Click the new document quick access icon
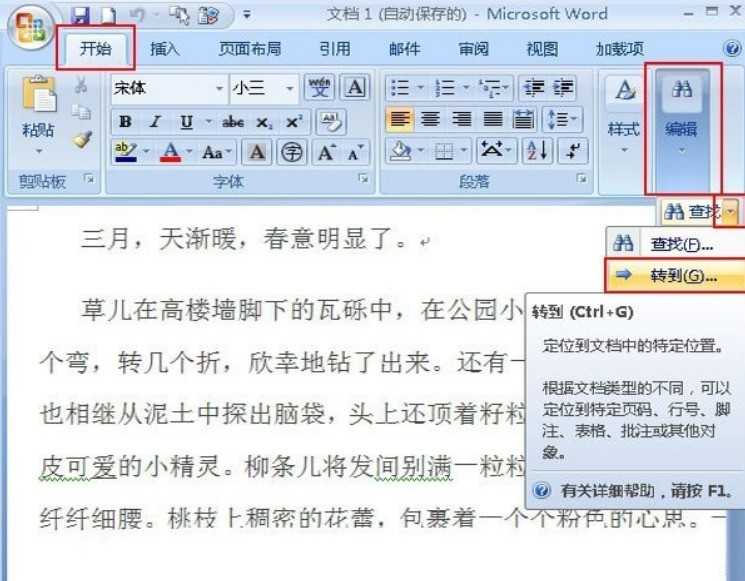The height and width of the screenshot is (581, 745). 109,16
